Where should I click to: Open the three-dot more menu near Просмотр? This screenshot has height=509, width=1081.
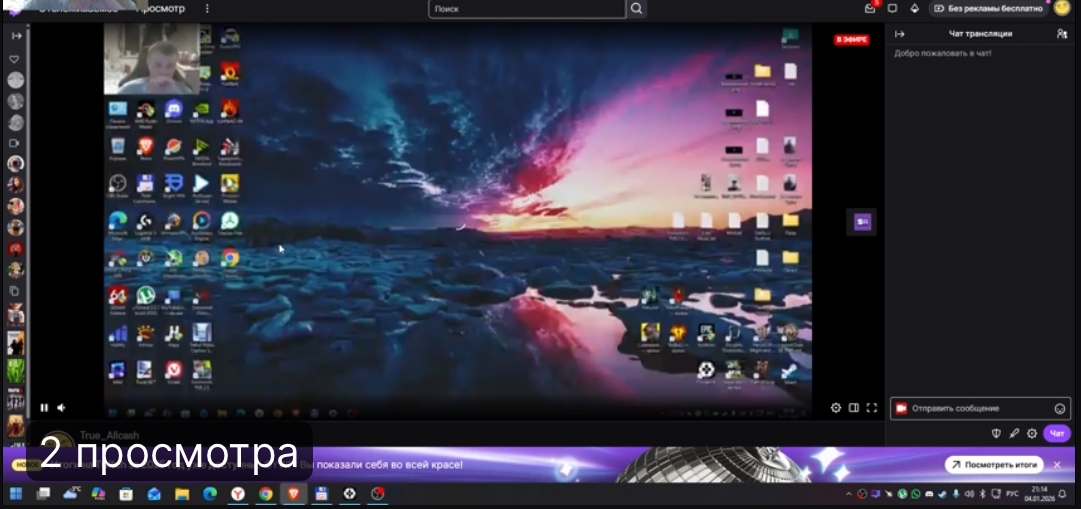click(x=208, y=8)
